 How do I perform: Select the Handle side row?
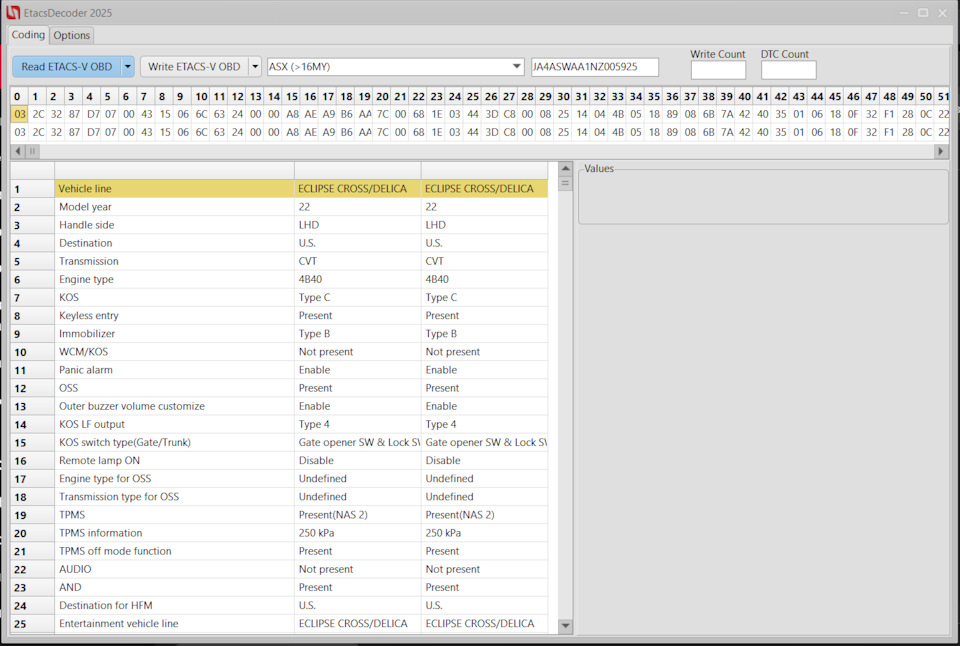279,225
